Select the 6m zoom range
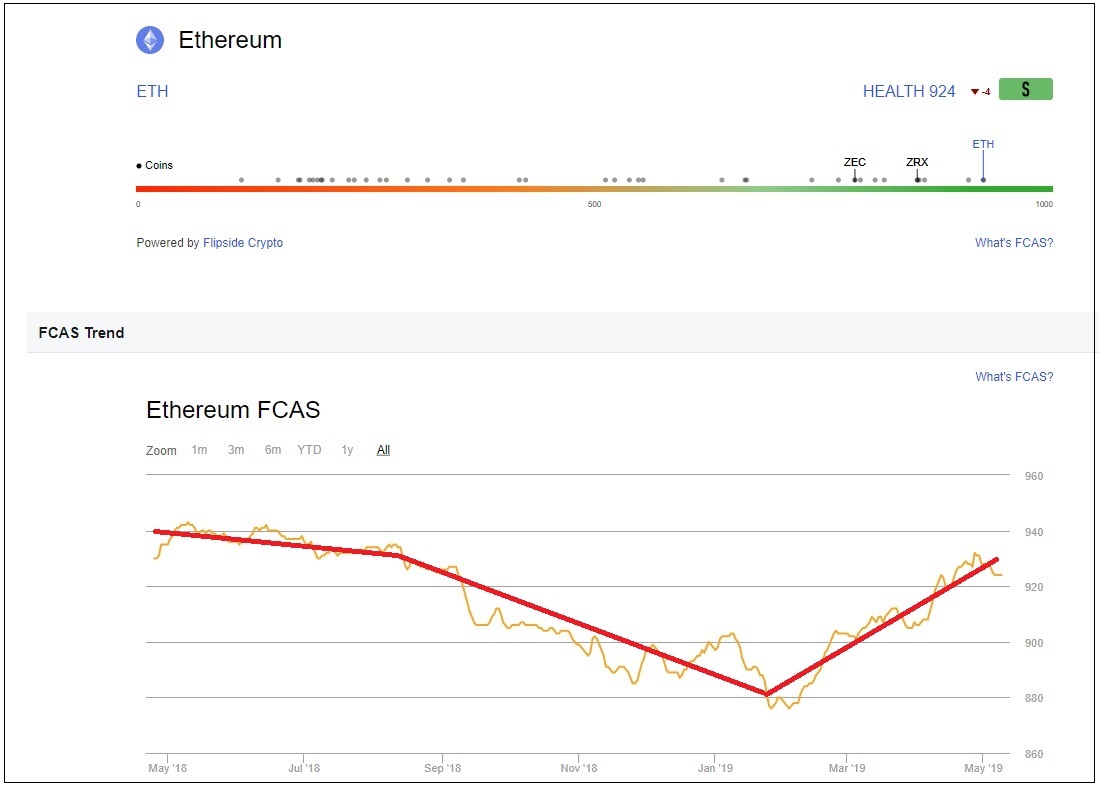The image size is (1099, 788). click(x=273, y=450)
